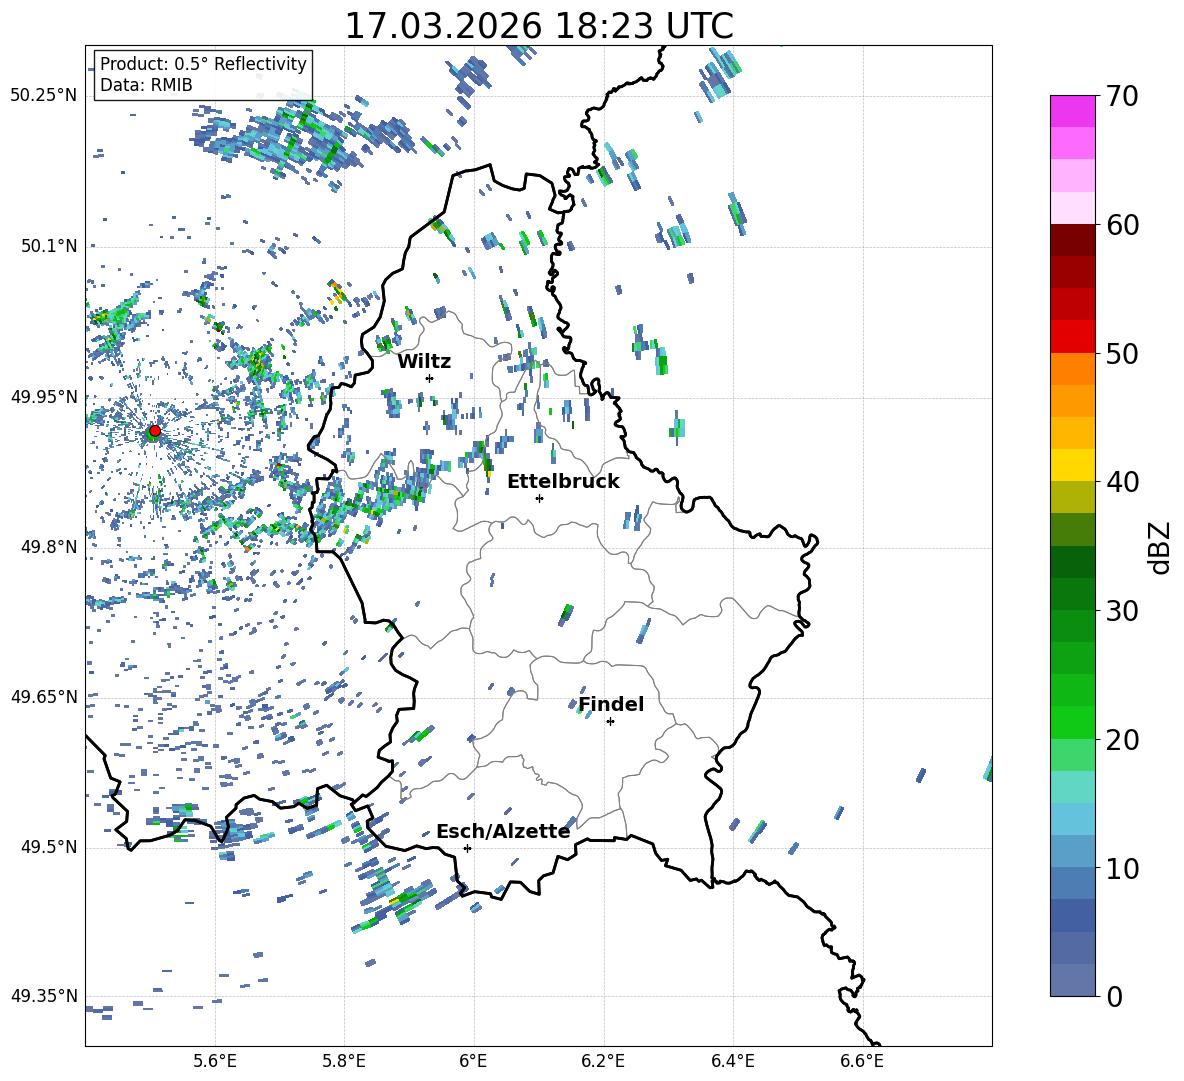This screenshot has height=1081, width=1184.
Task: Click the Data: RMIB text line
Action: coord(146,85)
